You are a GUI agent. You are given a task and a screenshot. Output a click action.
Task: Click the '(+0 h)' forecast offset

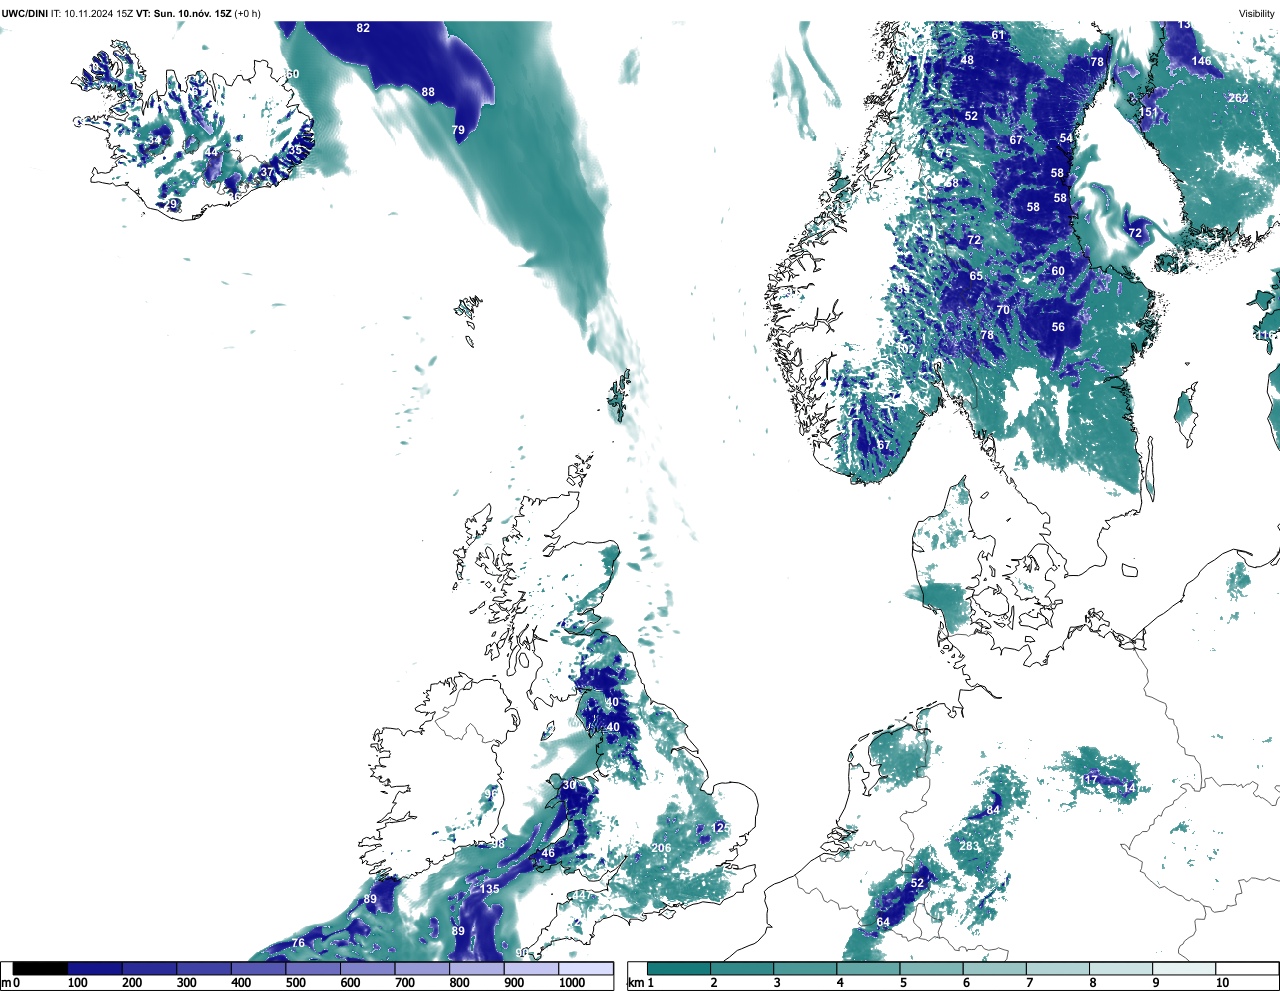248,13
